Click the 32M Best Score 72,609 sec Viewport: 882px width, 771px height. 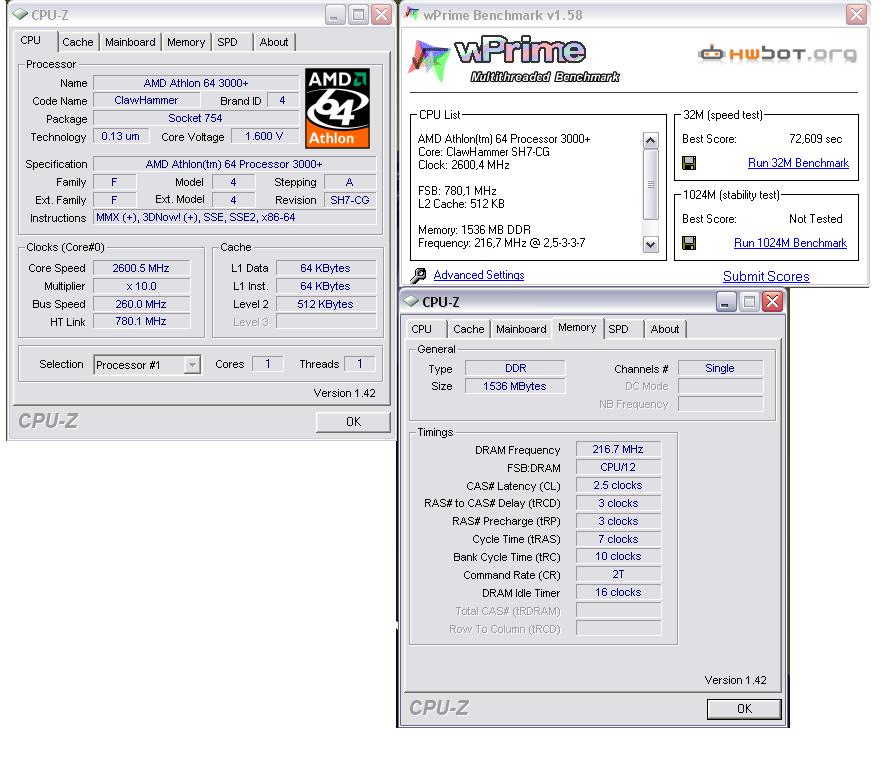(x=815, y=139)
